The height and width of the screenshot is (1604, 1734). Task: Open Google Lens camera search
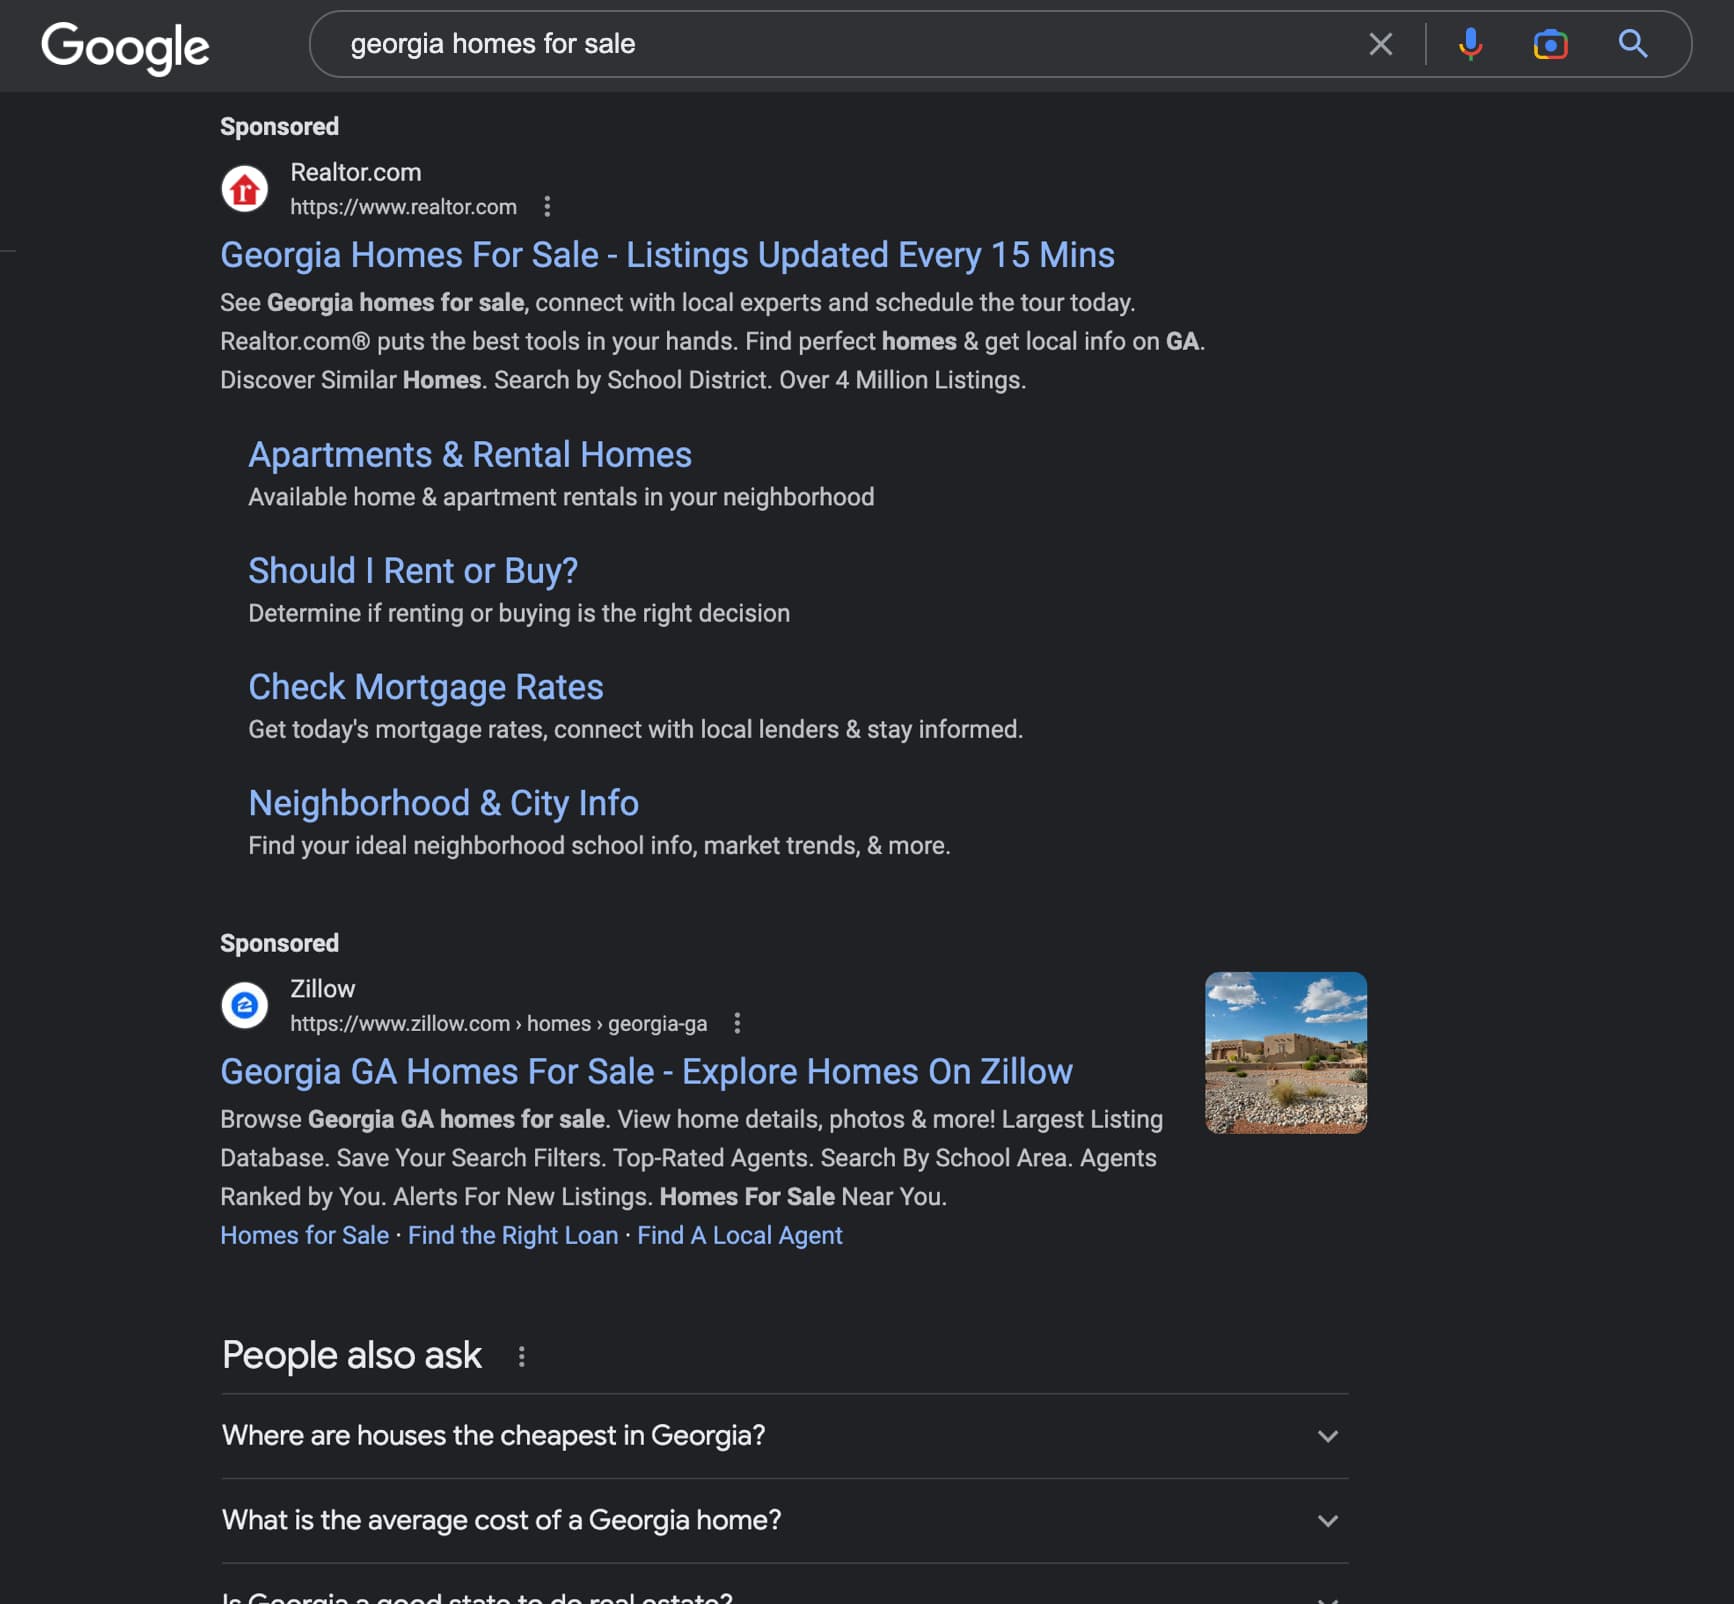pos(1550,44)
